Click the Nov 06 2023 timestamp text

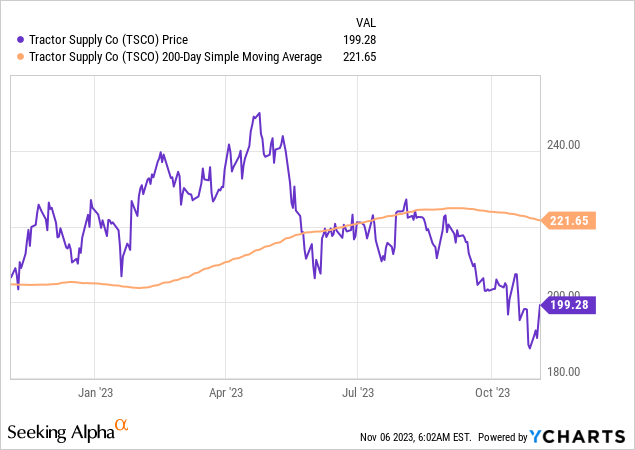pyautogui.click(x=412, y=437)
